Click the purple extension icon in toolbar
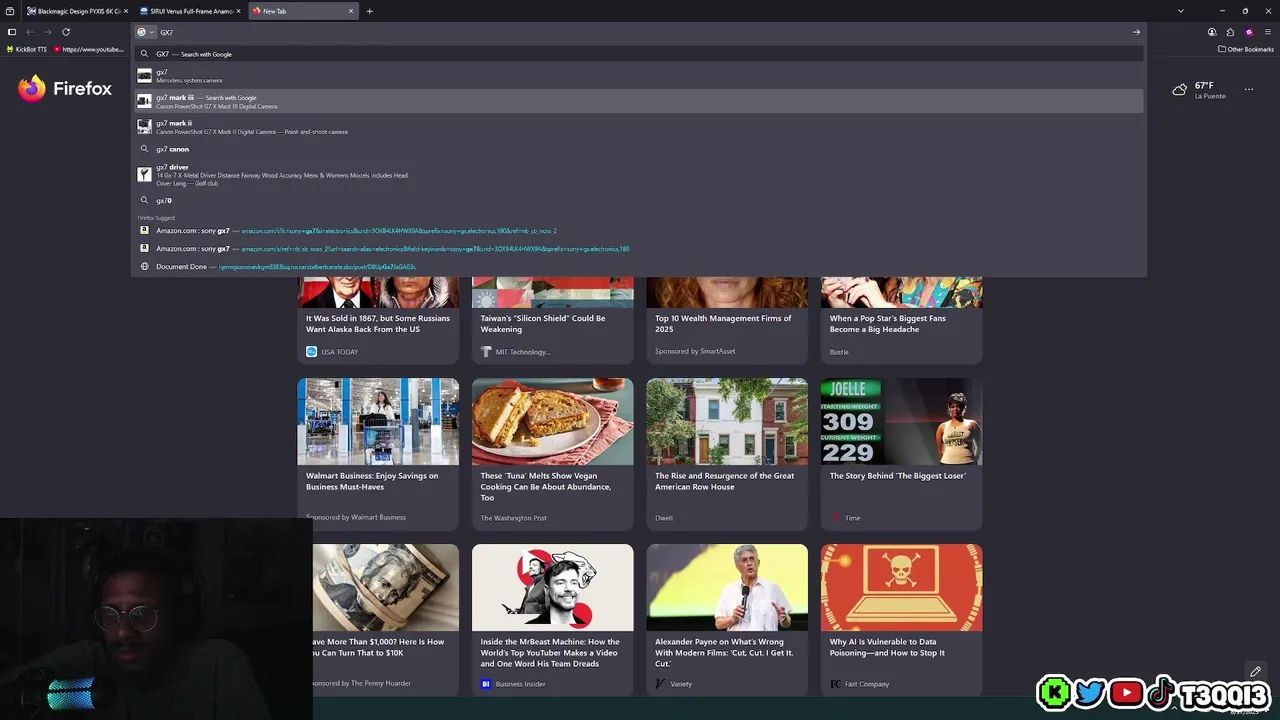 coord(1248,32)
